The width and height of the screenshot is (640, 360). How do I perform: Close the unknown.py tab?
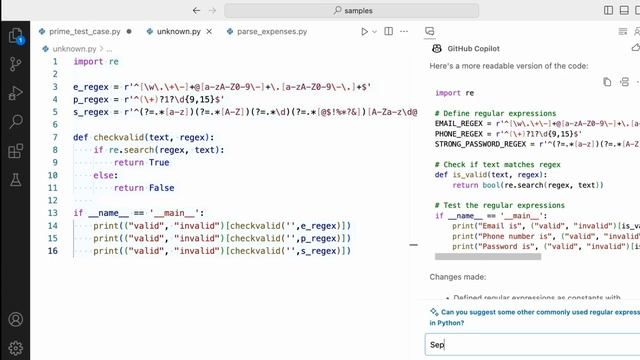click(x=209, y=31)
